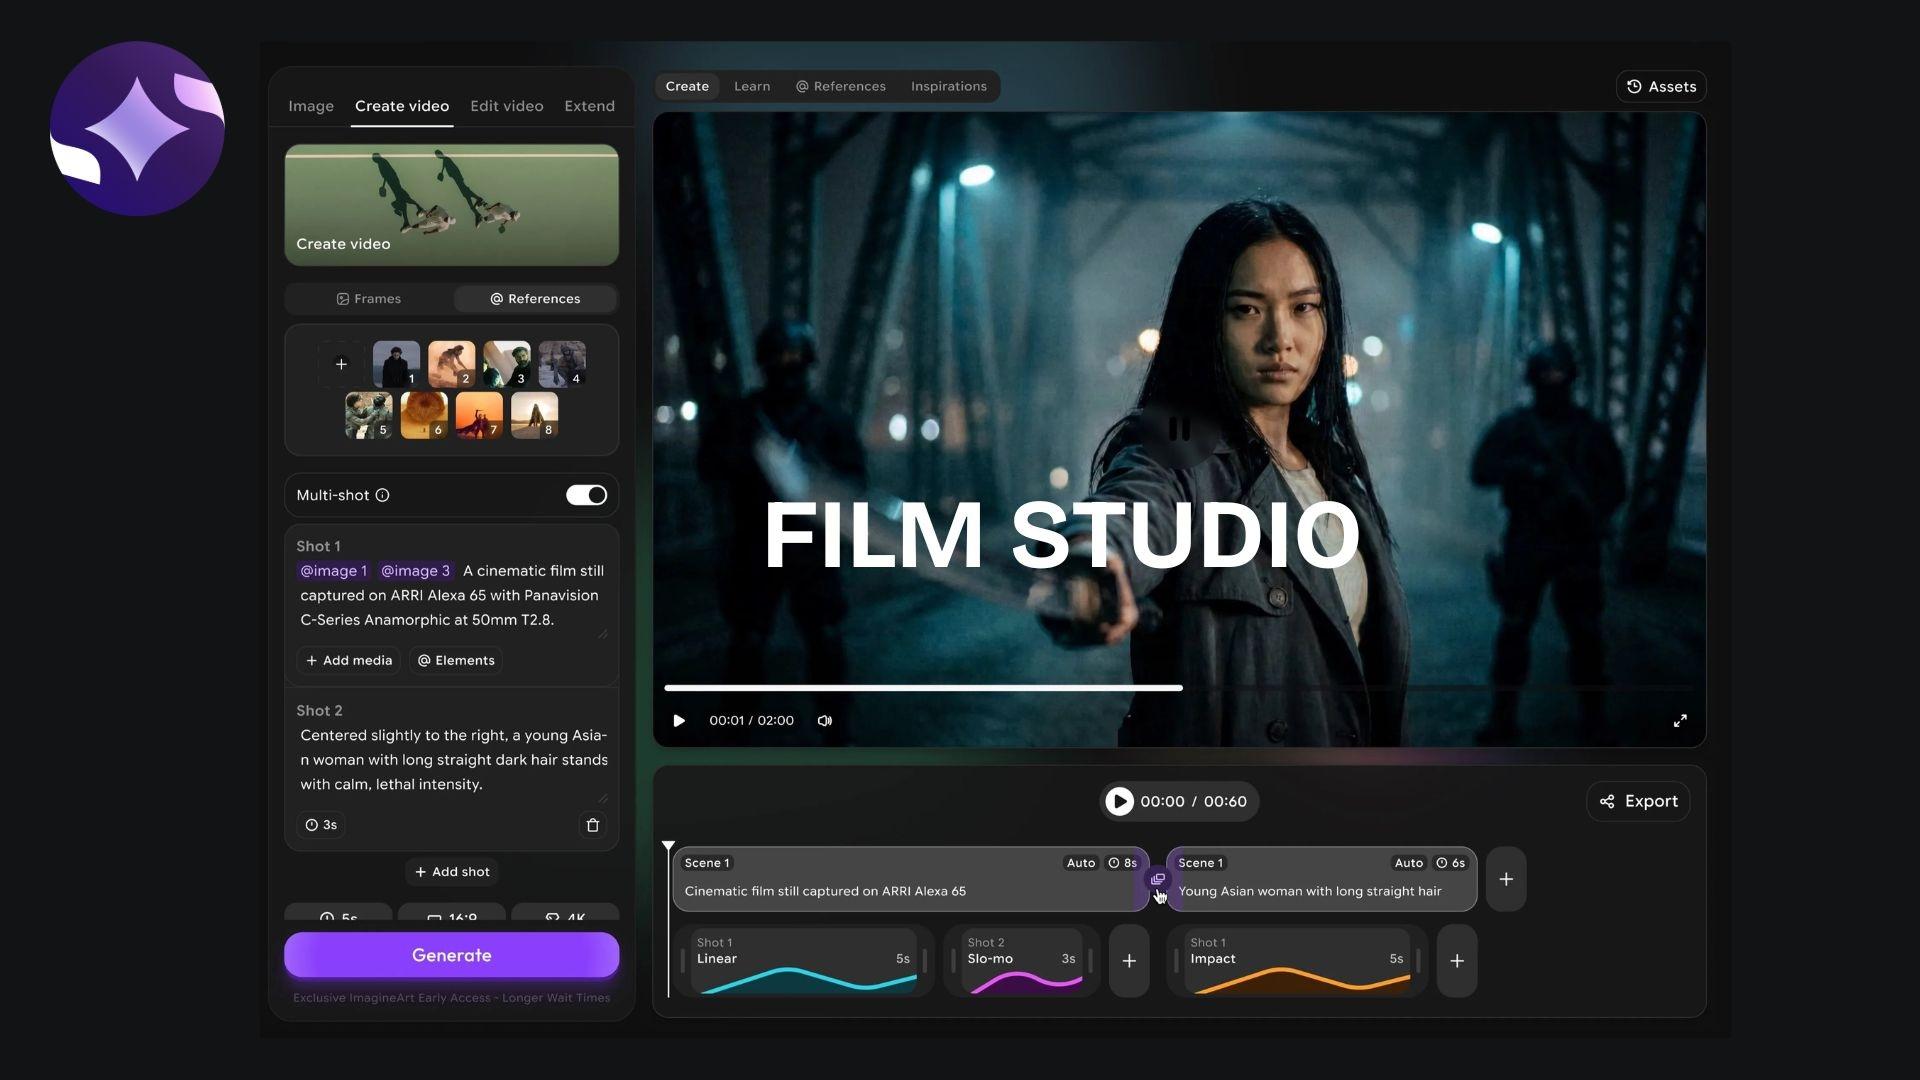Click into the Shot 2 prompt text
The image size is (1920, 1080).
pyautogui.click(x=452, y=760)
